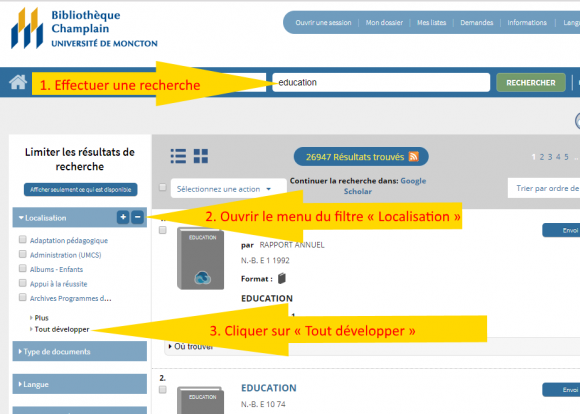
Task: Click search field containing education
Action: 381,82
